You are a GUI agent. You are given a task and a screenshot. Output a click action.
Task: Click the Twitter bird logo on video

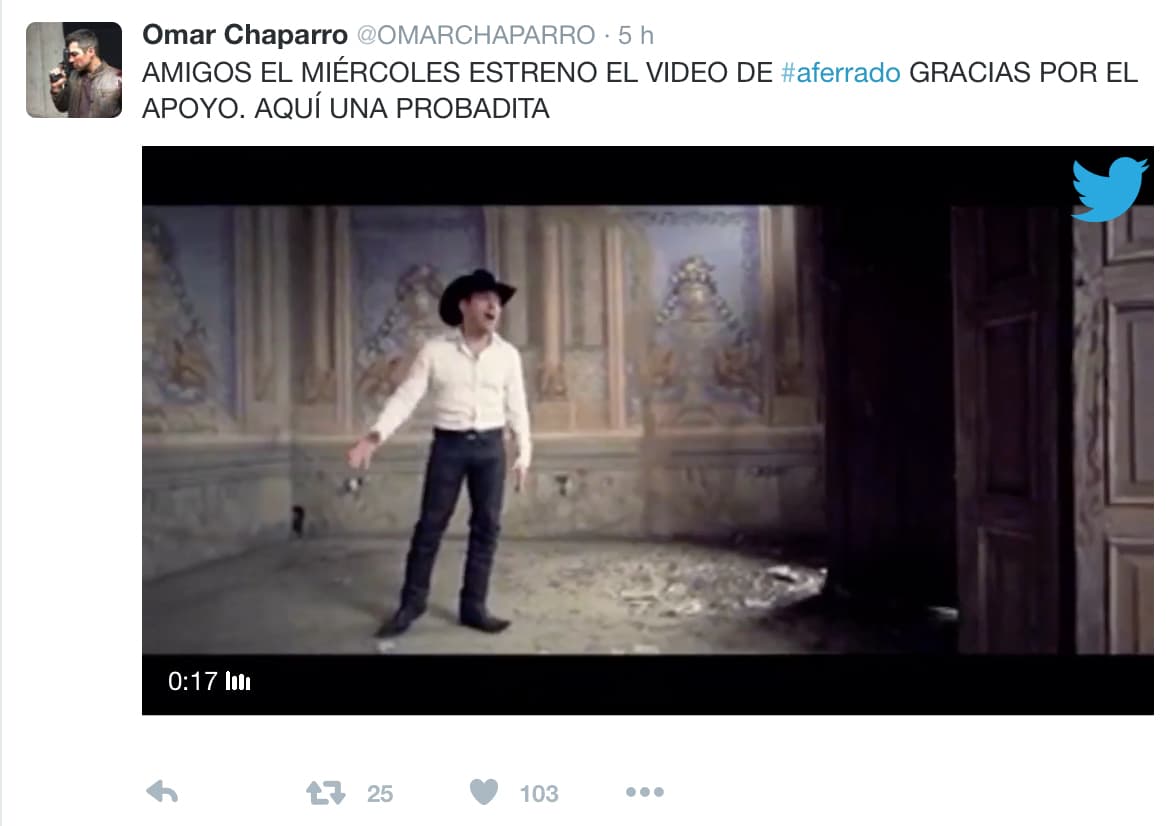click(x=1110, y=190)
